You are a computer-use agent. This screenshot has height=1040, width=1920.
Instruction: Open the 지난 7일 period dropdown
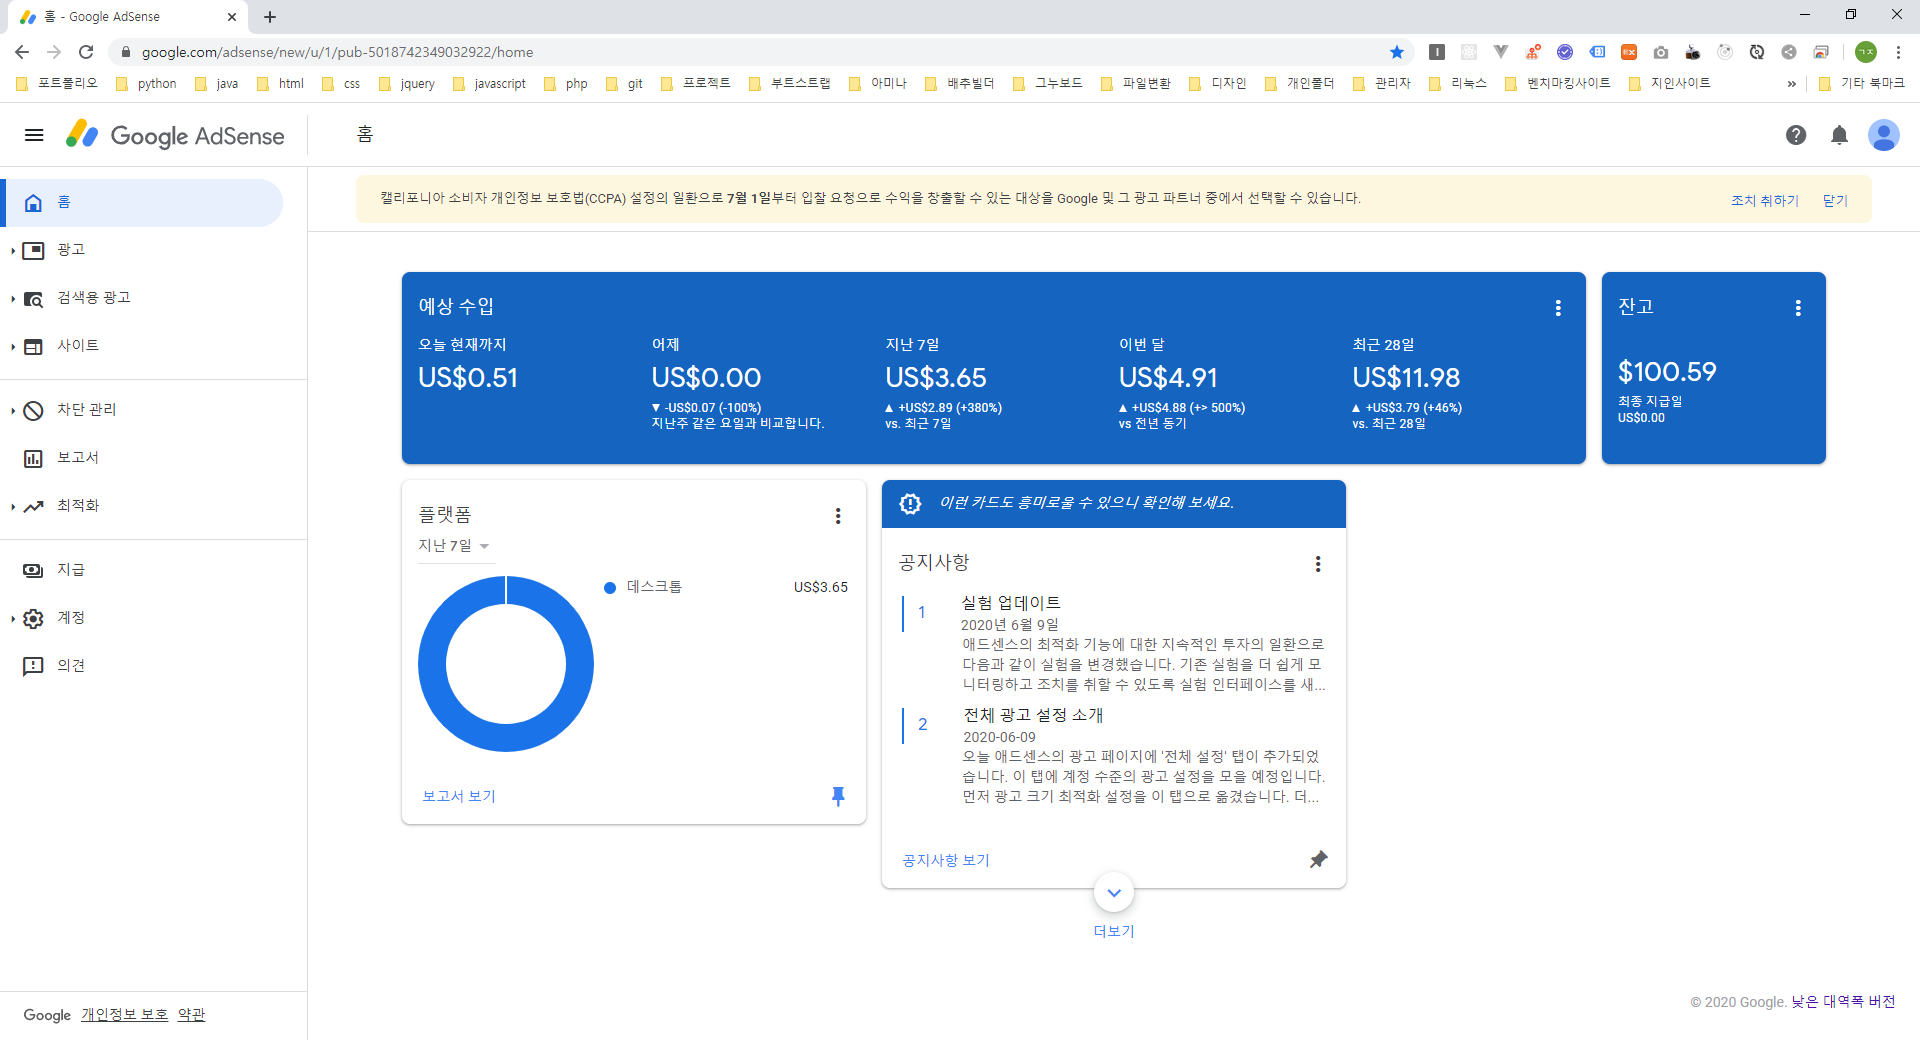pyautogui.click(x=454, y=546)
